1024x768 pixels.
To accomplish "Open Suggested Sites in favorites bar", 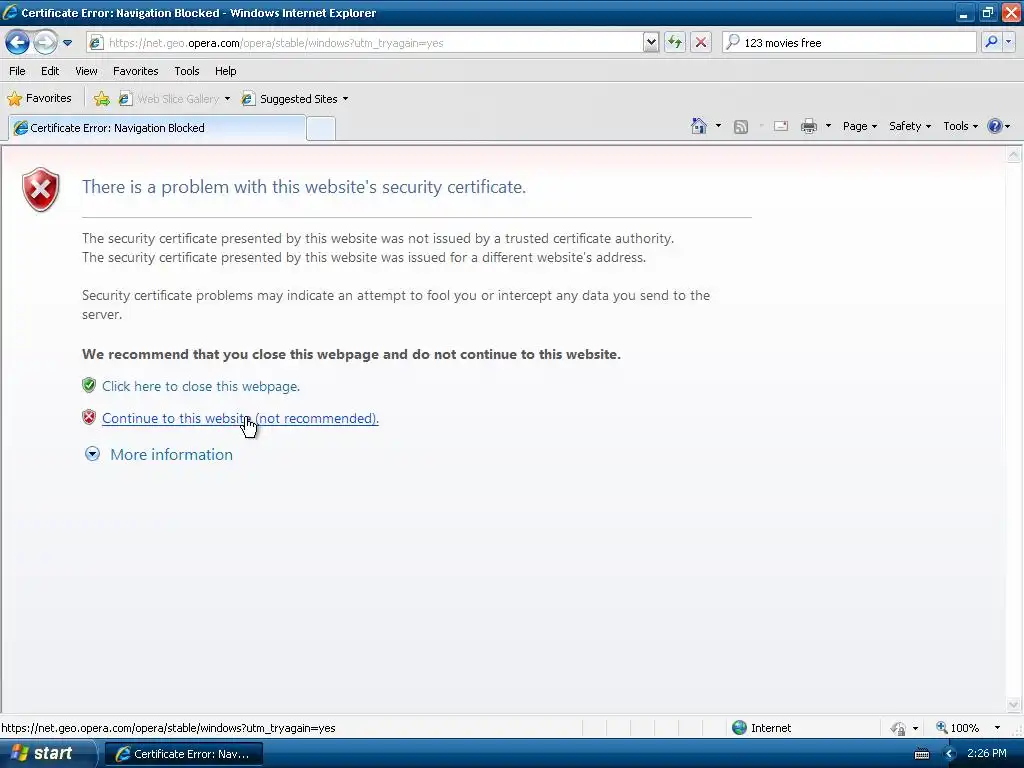I will coord(290,99).
